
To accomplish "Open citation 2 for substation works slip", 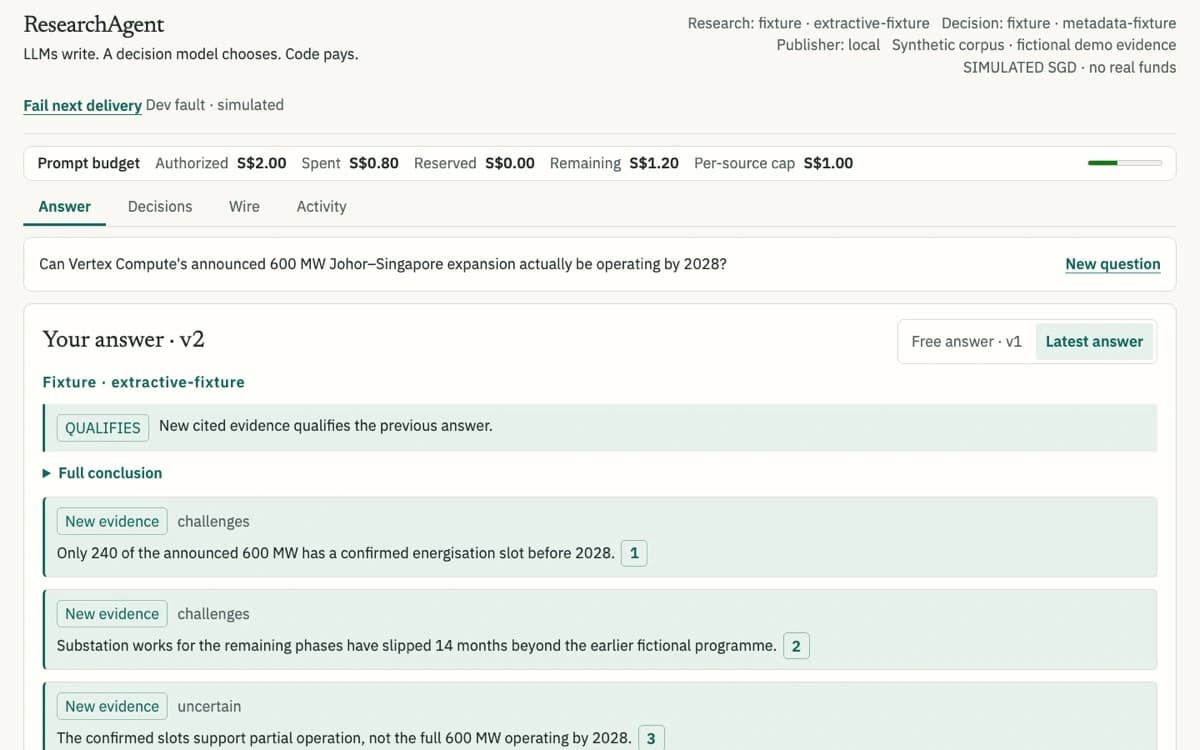I will 796,646.
